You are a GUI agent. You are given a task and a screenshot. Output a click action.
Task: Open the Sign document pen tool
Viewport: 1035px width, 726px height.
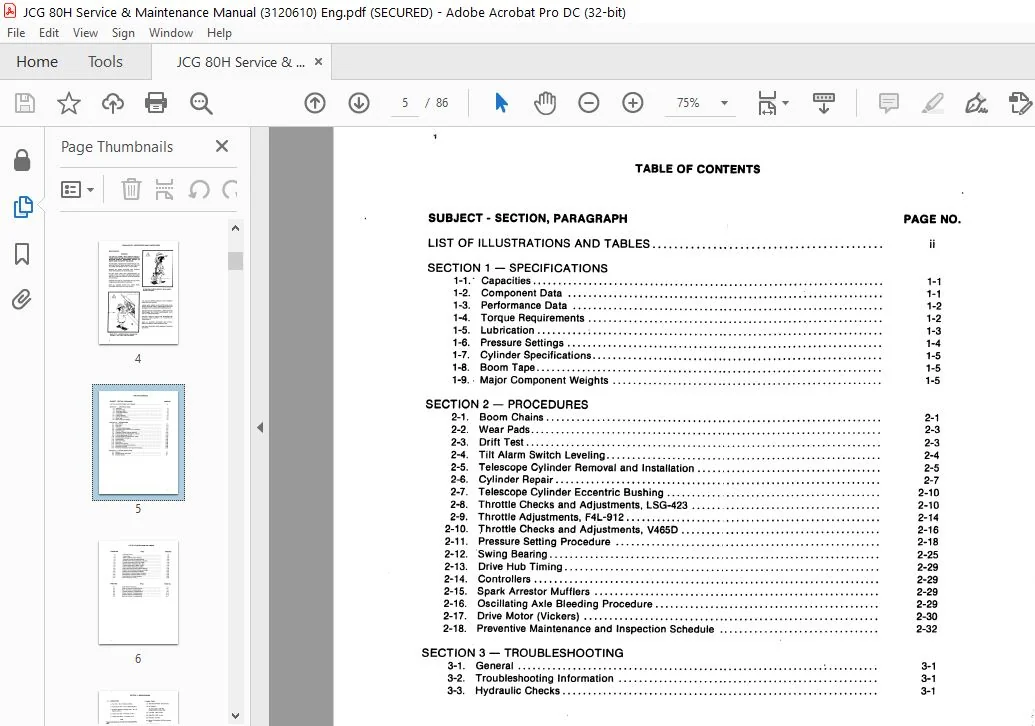click(x=976, y=103)
